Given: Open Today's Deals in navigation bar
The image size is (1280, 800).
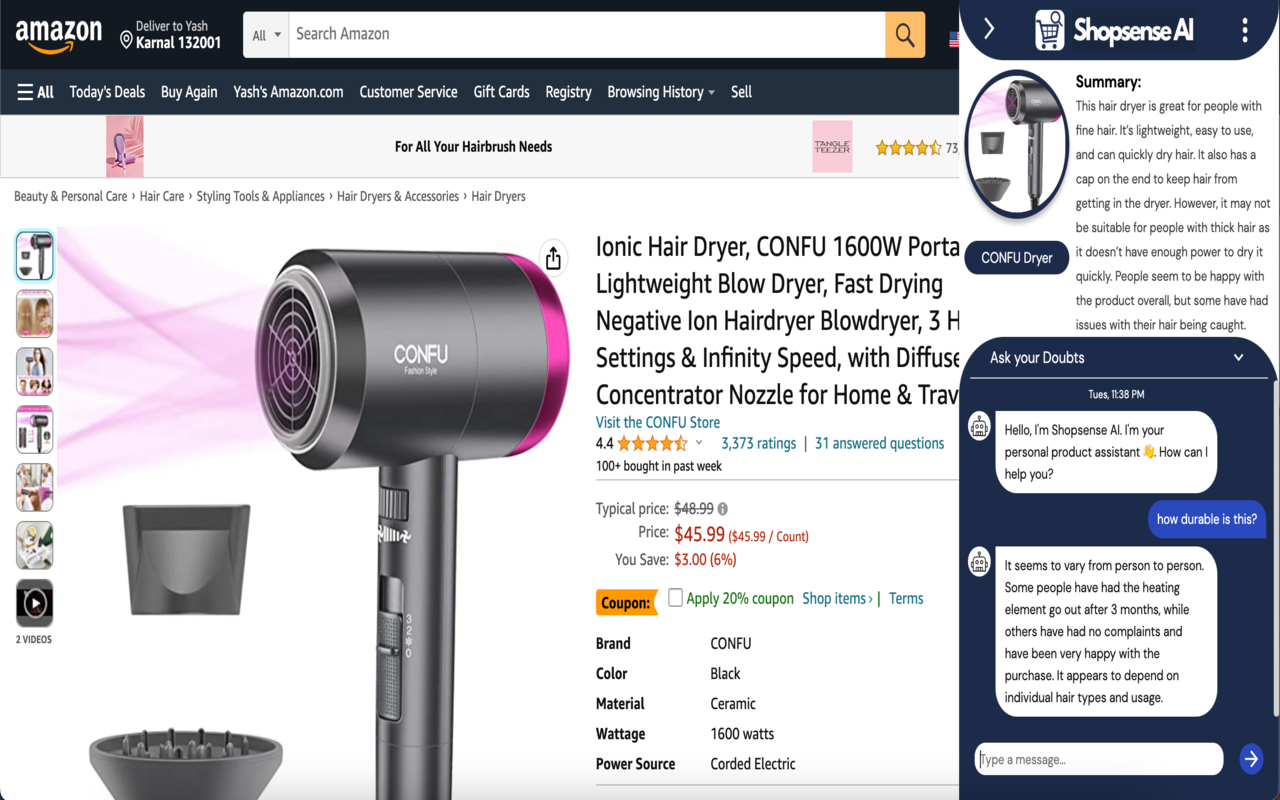Looking at the screenshot, I should (107, 92).
